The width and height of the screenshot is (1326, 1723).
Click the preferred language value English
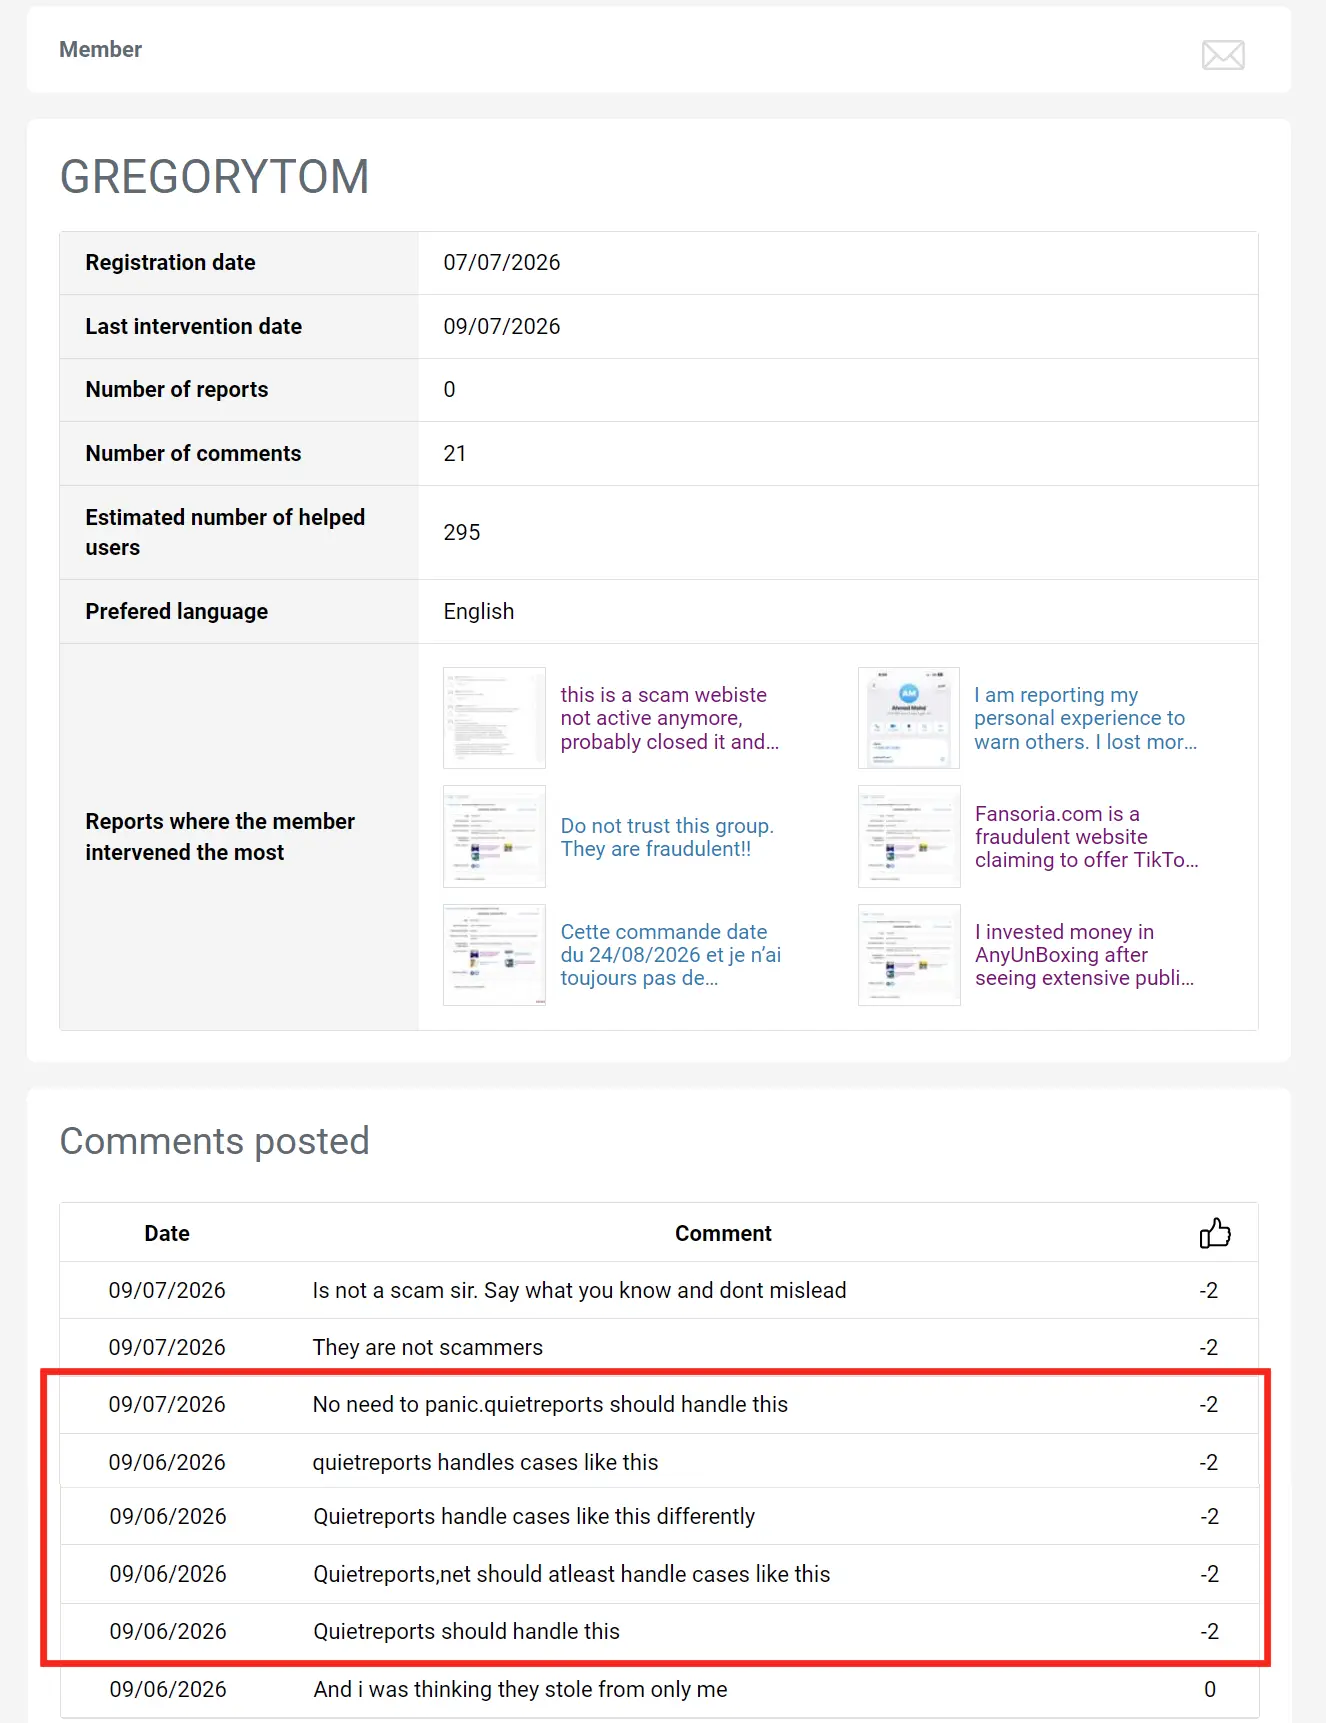[x=479, y=611]
